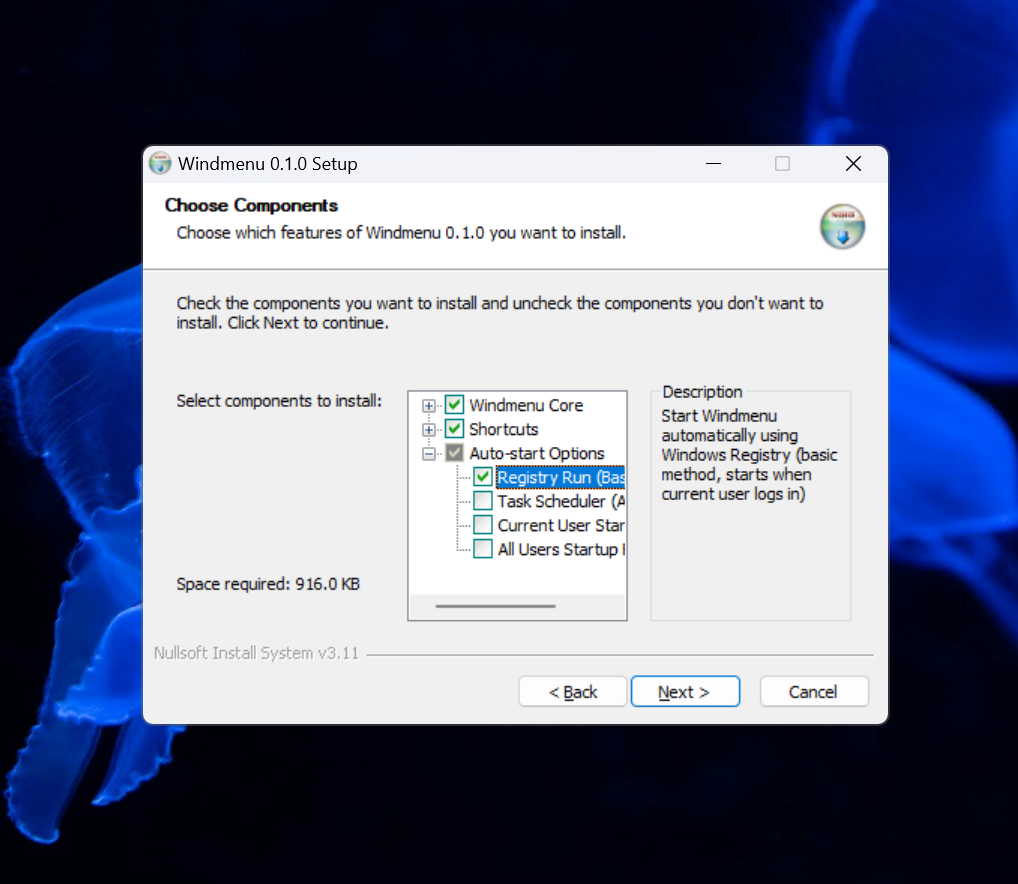The height and width of the screenshot is (884, 1018).
Task: Expand the Shortcuts tree node
Action: pyautogui.click(x=429, y=429)
